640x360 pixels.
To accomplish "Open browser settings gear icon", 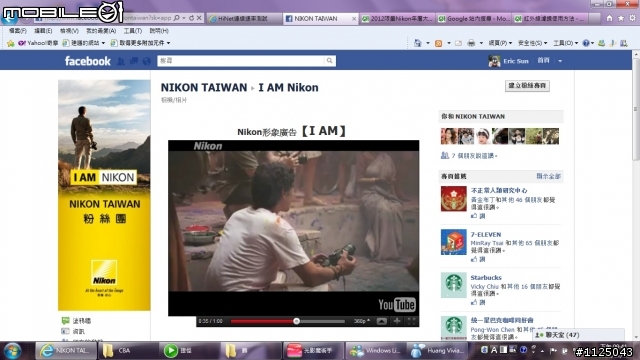I will pyautogui.click(x=632, y=18).
